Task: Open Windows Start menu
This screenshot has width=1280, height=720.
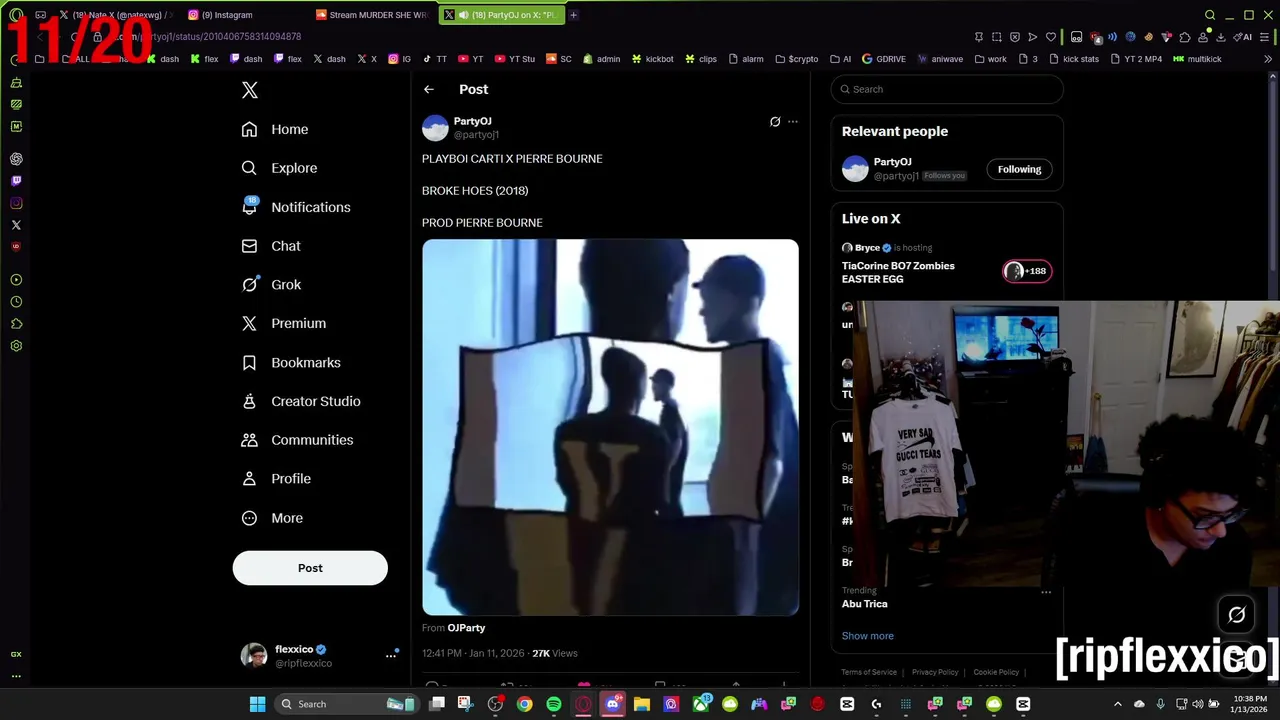Action: pos(257,704)
